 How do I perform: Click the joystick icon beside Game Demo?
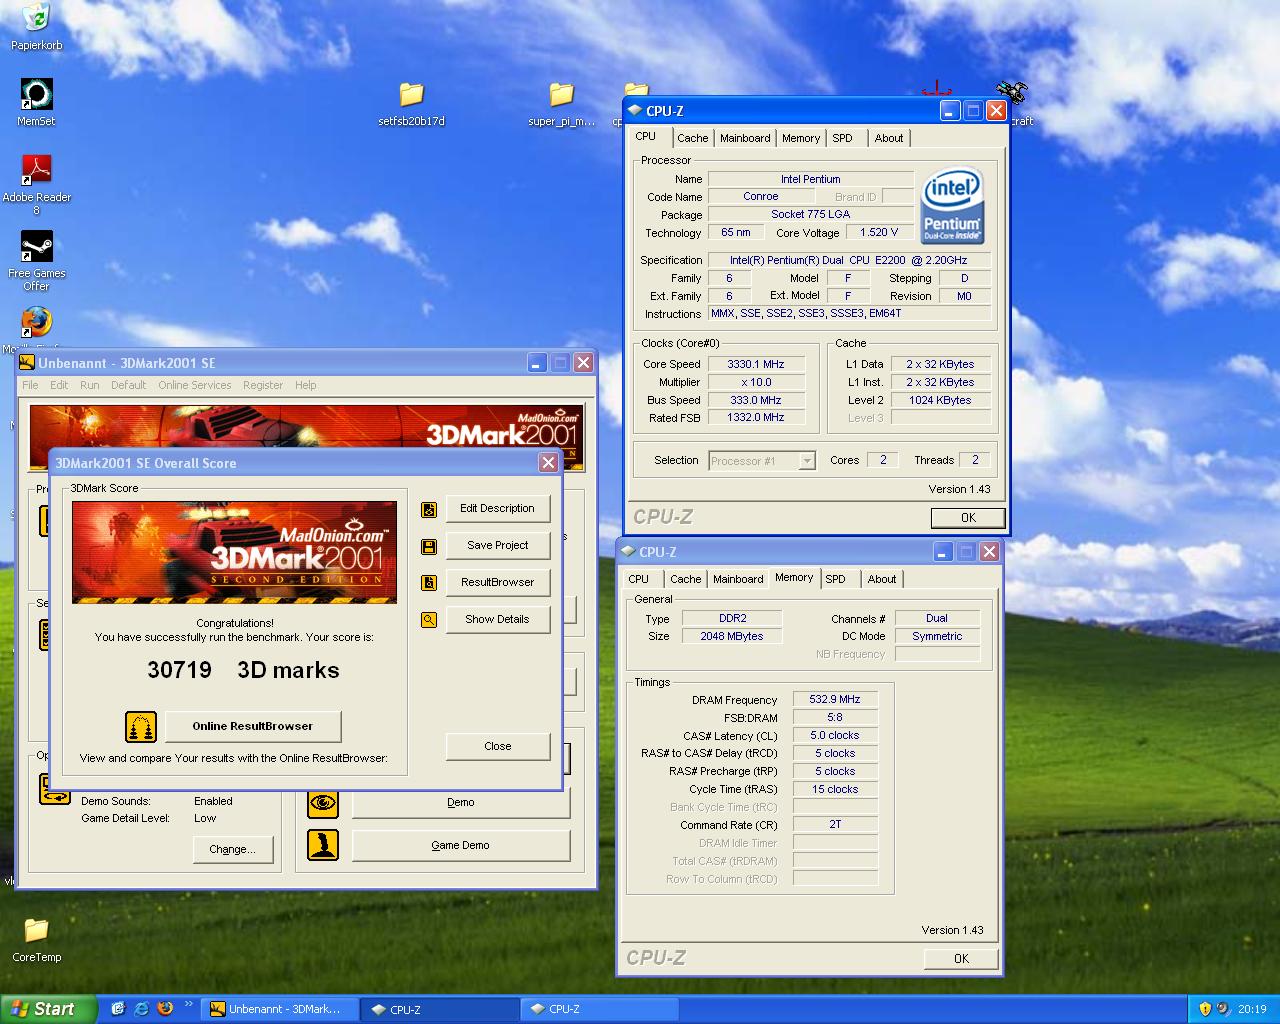click(323, 845)
